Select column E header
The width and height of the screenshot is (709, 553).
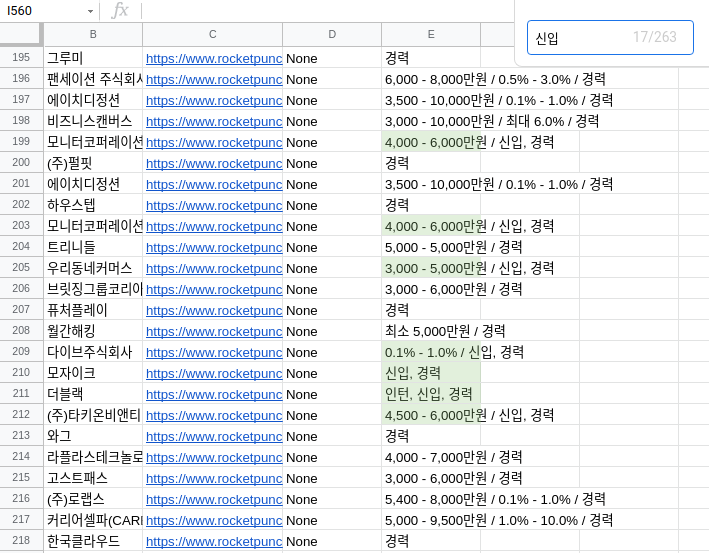431,34
